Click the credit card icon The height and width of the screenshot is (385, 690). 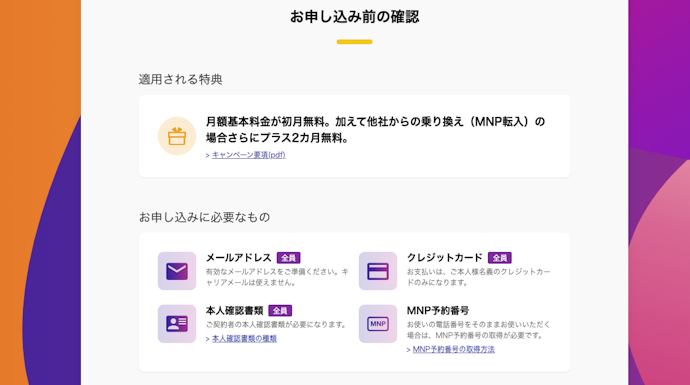coord(378,271)
